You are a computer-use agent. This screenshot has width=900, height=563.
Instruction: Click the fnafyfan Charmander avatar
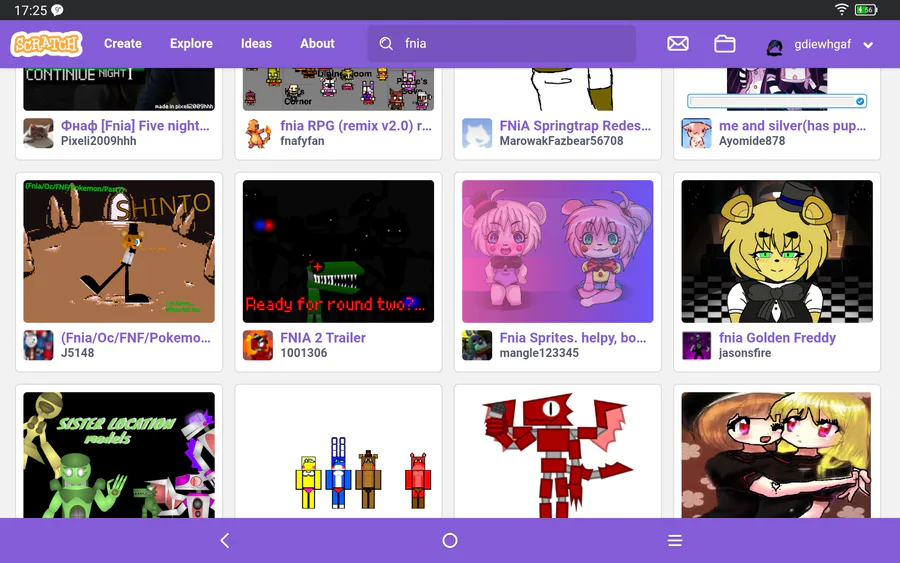click(258, 133)
